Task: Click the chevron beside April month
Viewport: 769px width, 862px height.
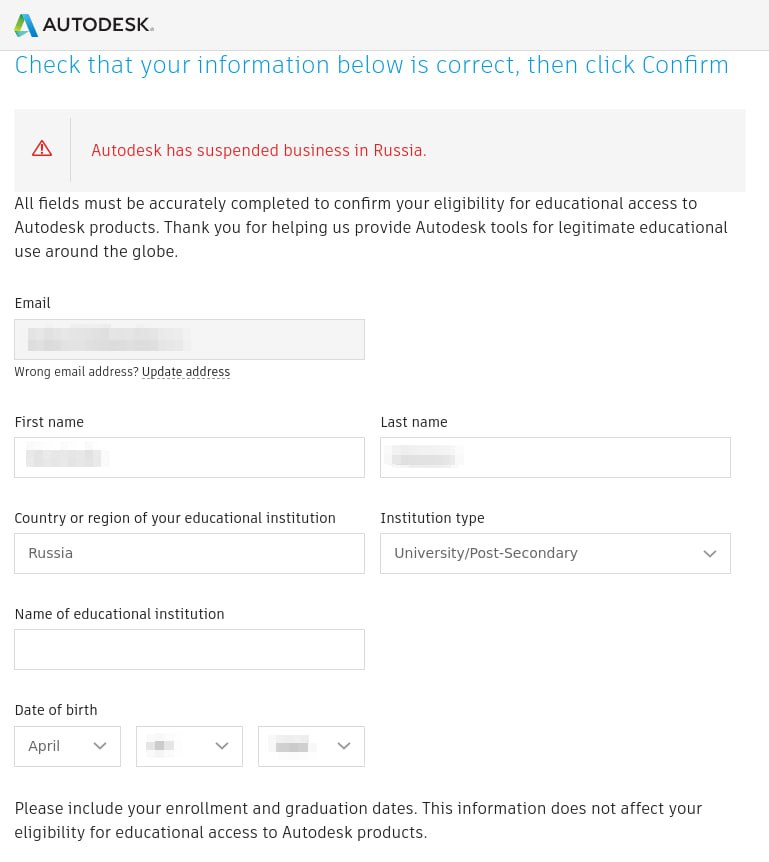Action: [x=100, y=746]
